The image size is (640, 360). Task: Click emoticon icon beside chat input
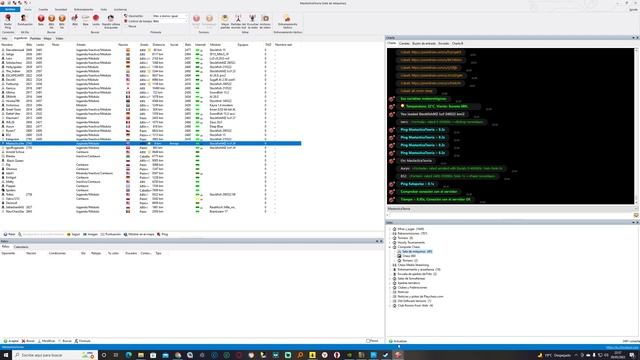point(636,215)
